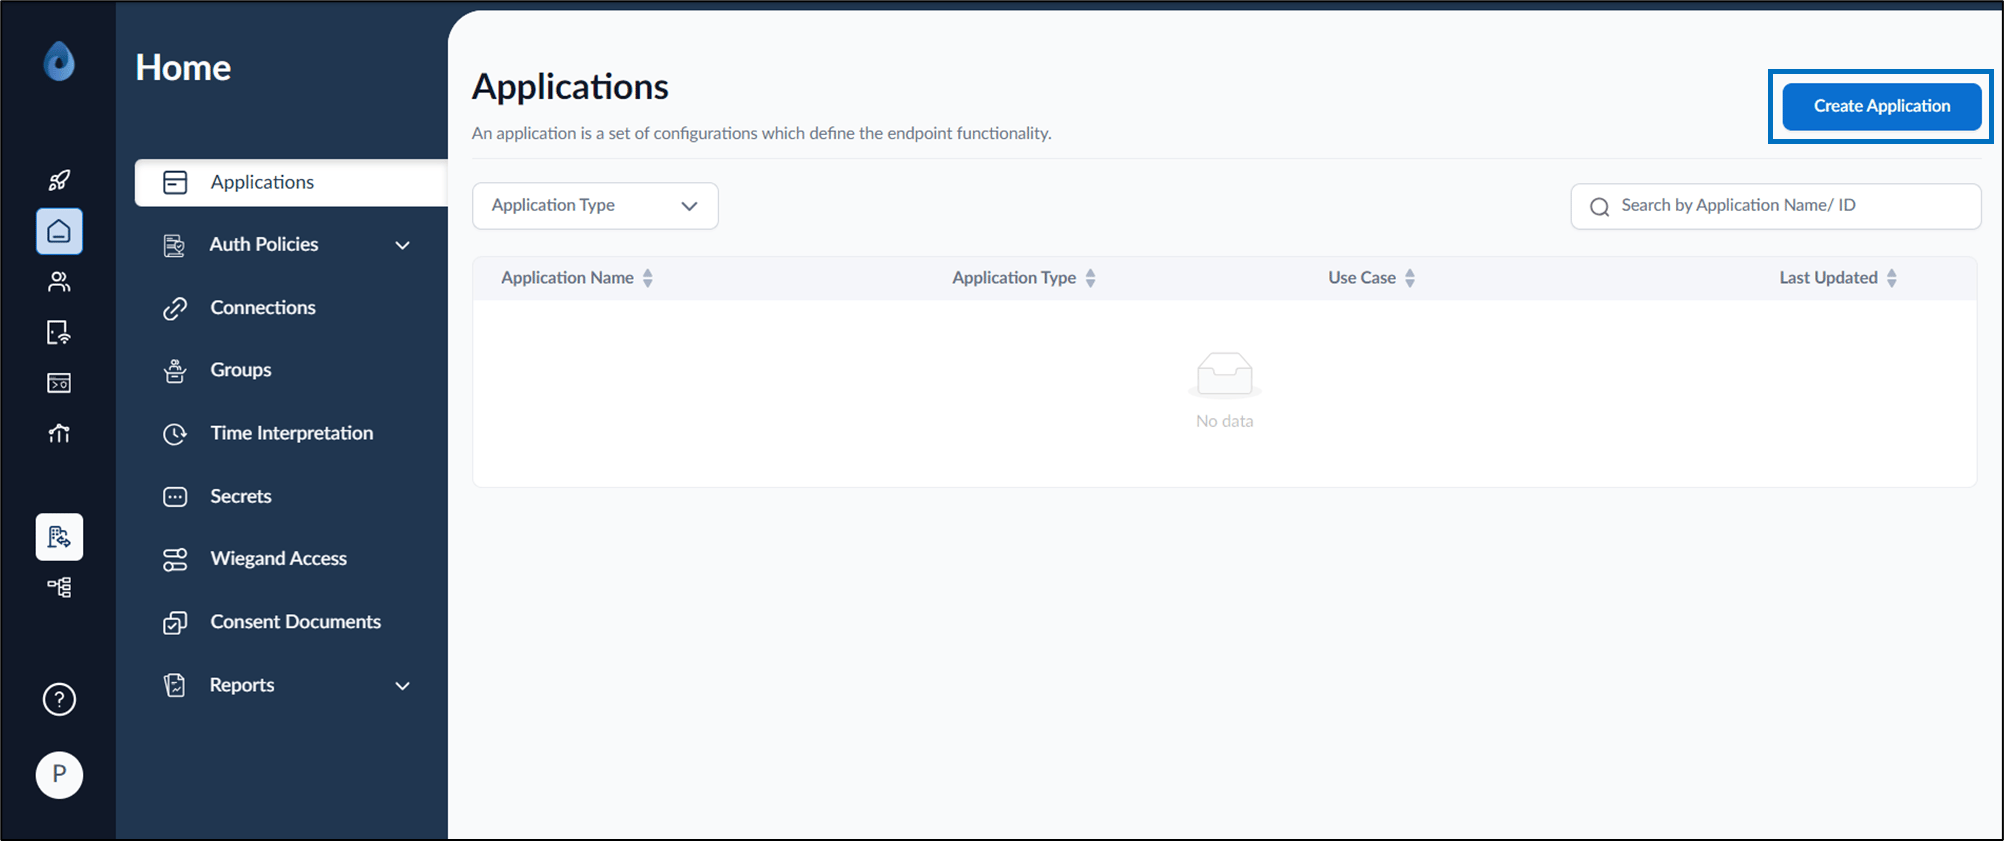Expand the Auth Policies chevron
The height and width of the screenshot is (841, 2004).
coord(403,245)
